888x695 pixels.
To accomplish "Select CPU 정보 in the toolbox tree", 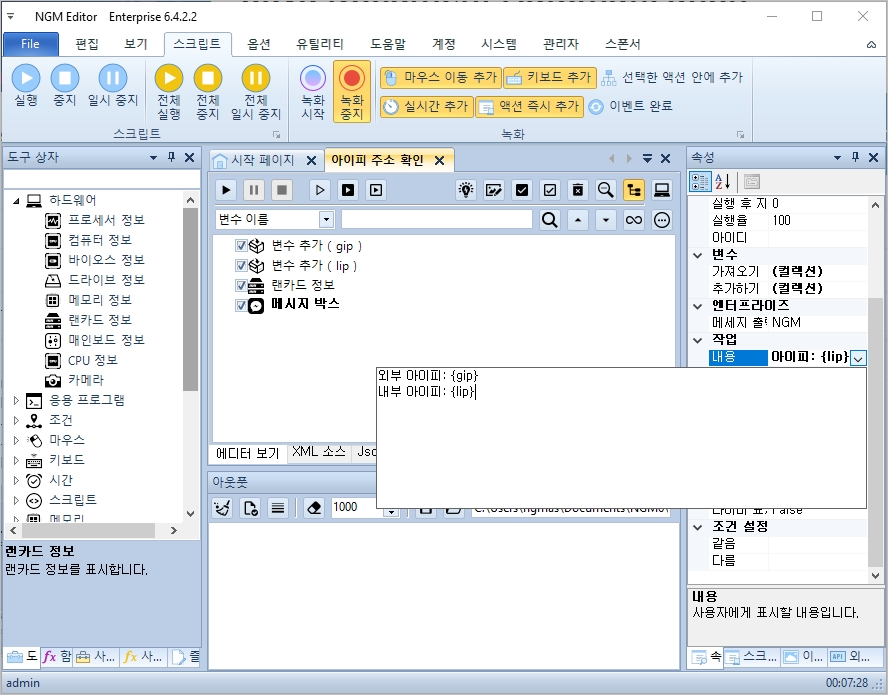I will [92, 360].
